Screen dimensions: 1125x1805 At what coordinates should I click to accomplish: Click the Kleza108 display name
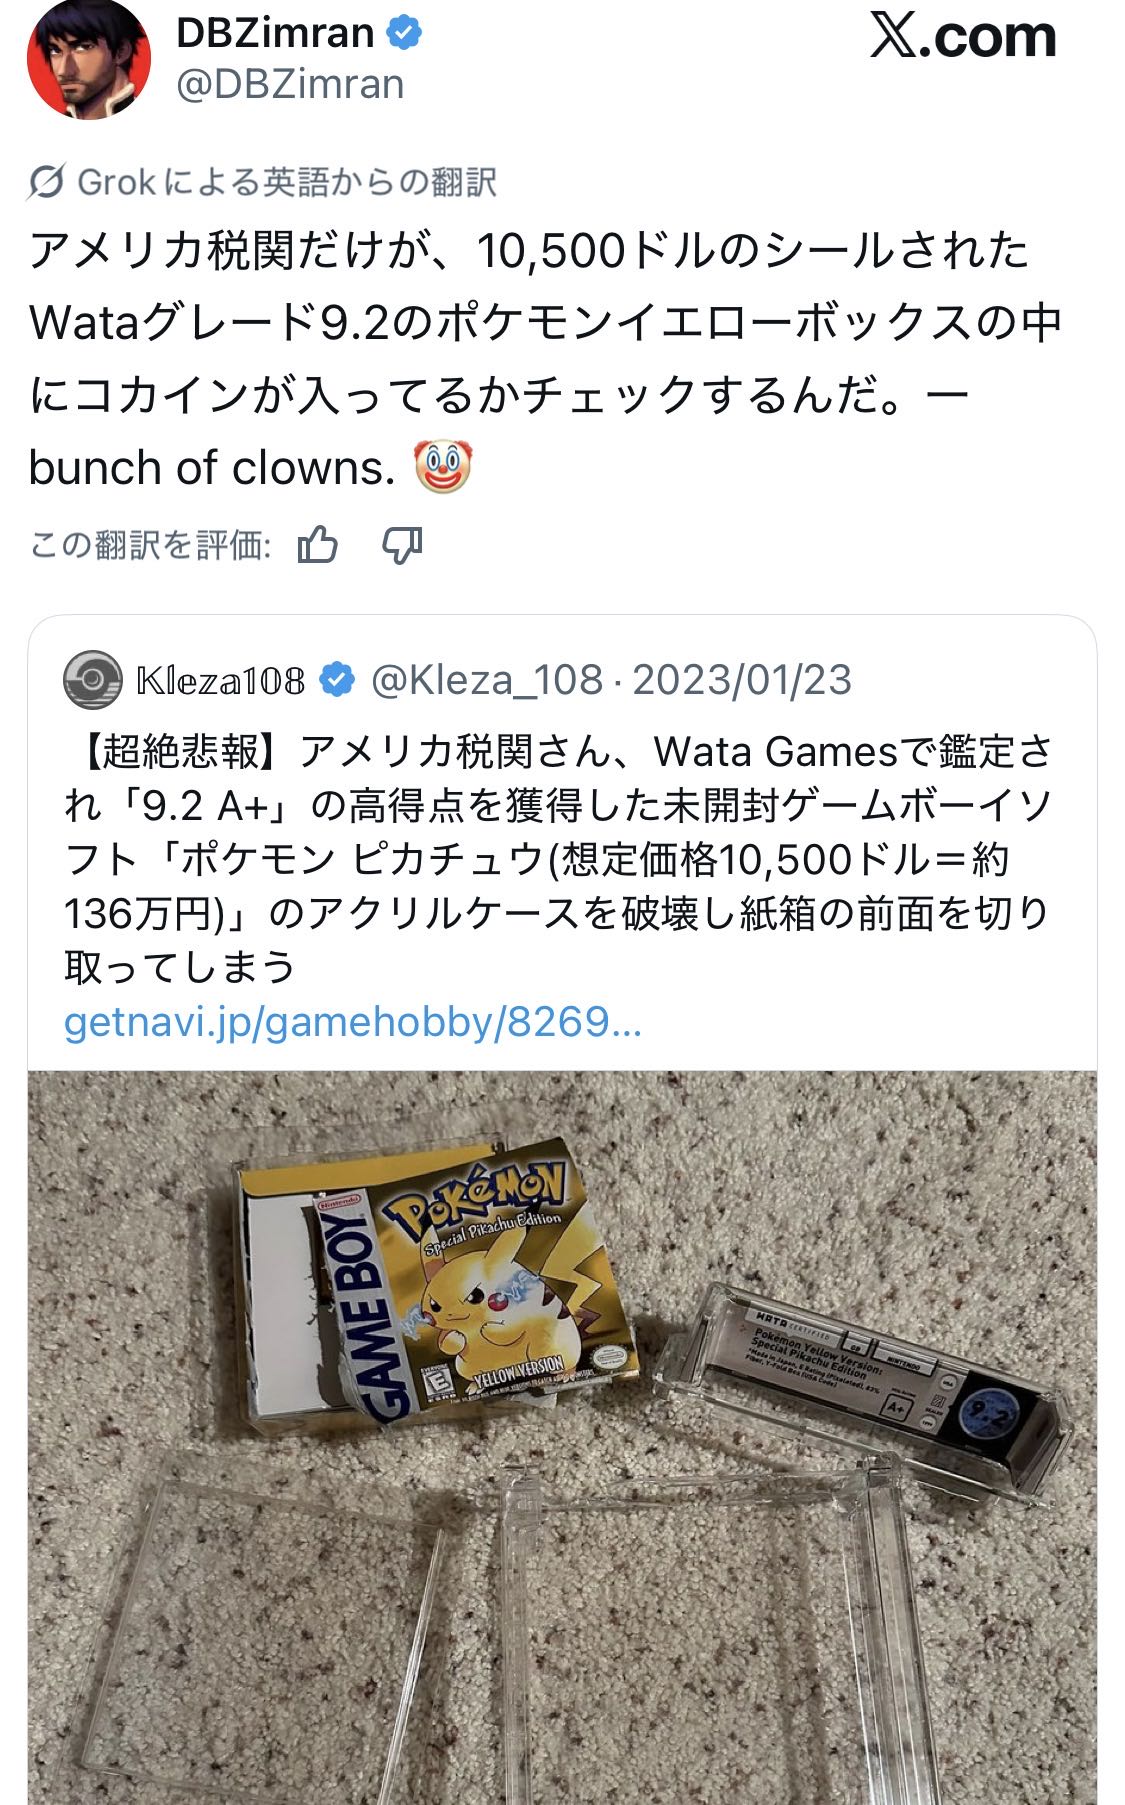pos(221,680)
